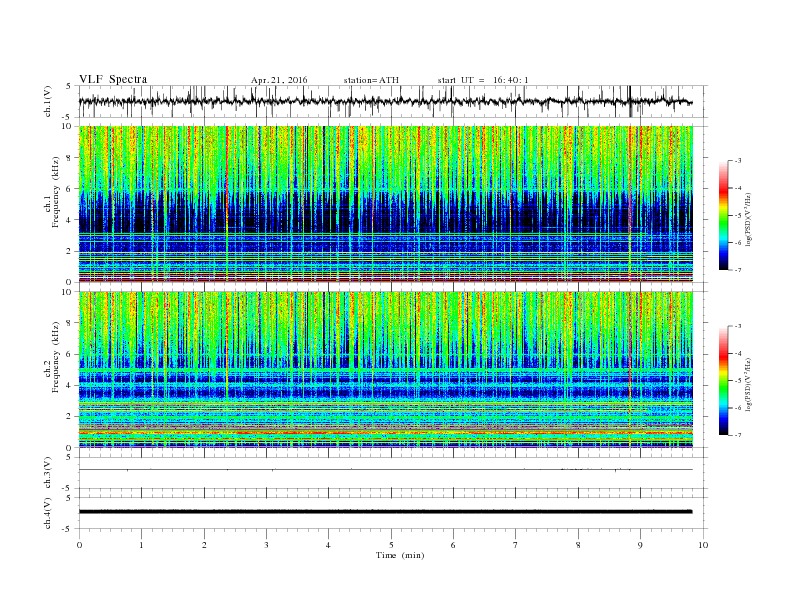Click the "ch.4(V)" axis label
792x612 pixels.
coord(48,513)
